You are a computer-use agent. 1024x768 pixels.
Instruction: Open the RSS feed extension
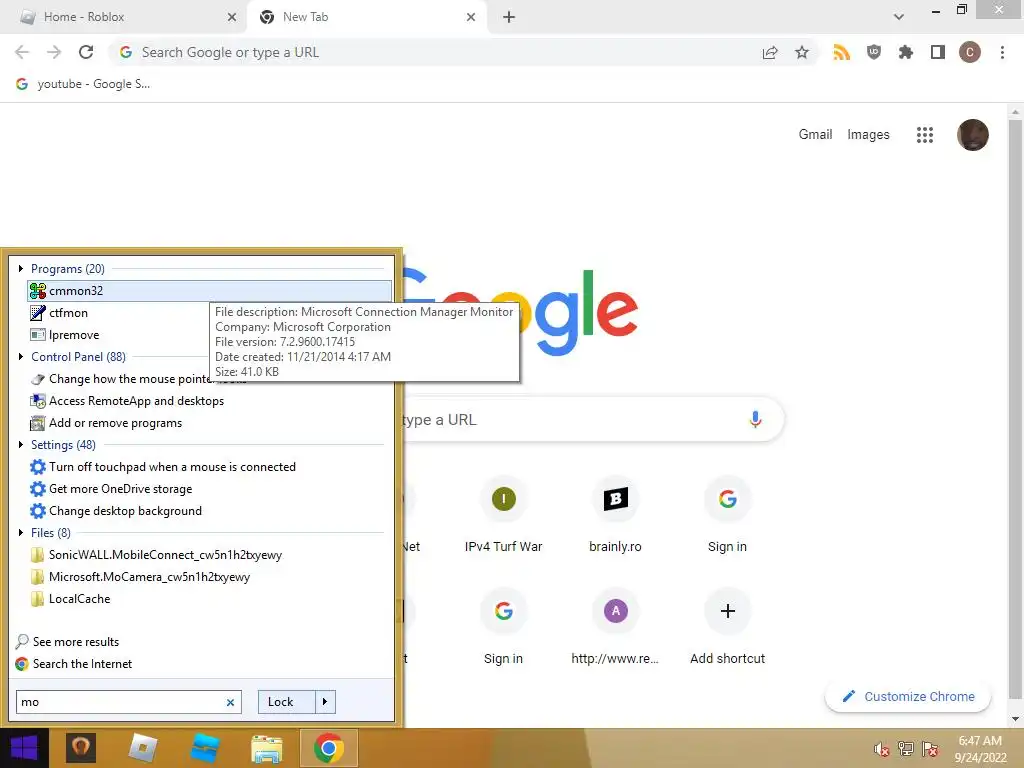click(x=841, y=52)
